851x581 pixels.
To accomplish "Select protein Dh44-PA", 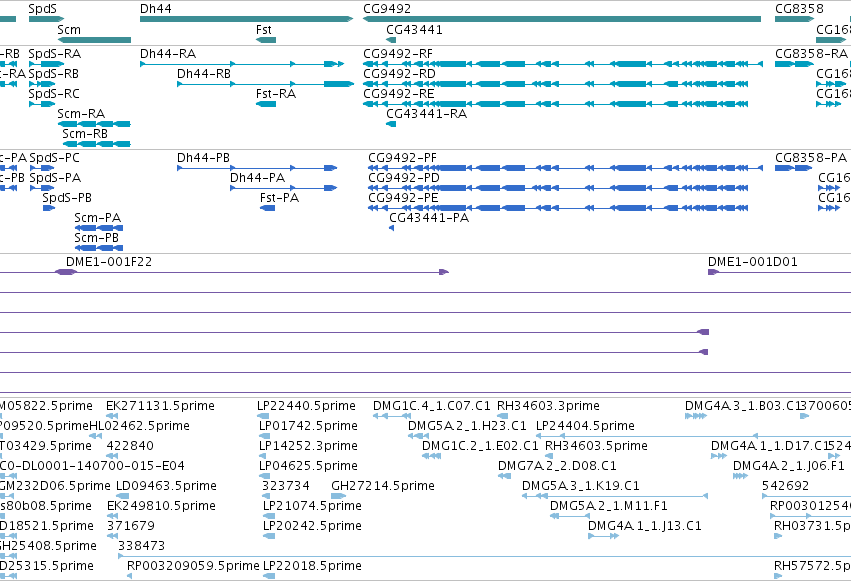I will click(283, 188).
